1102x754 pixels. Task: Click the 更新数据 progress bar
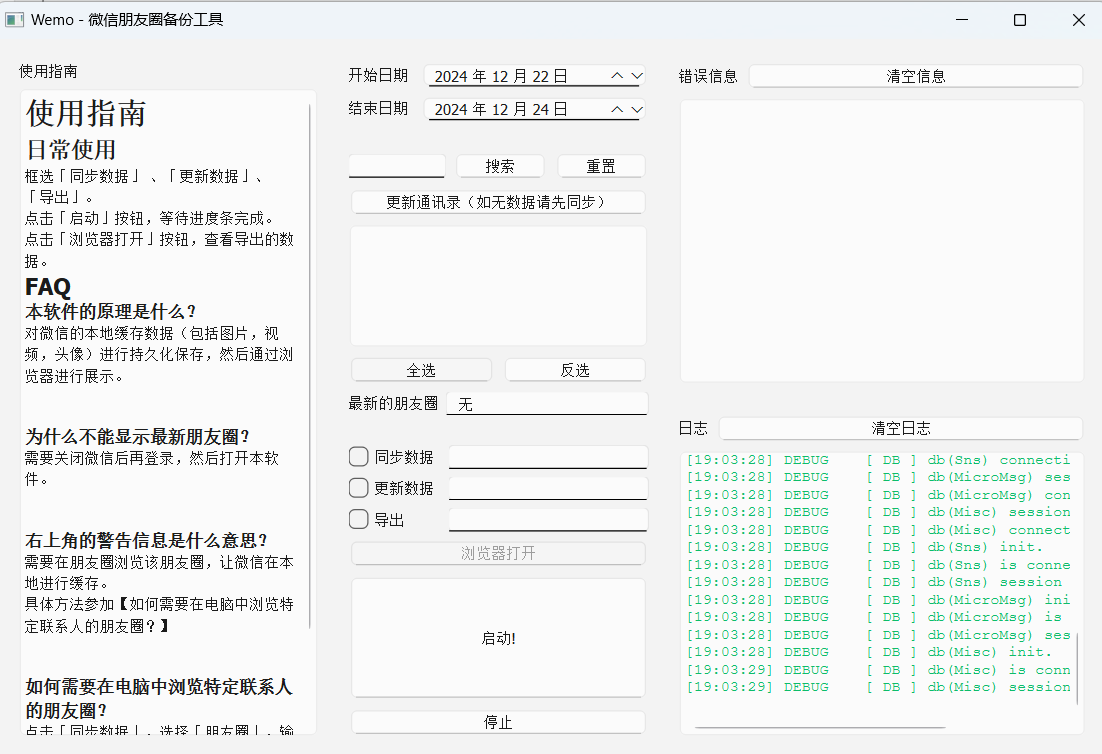(x=547, y=488)
